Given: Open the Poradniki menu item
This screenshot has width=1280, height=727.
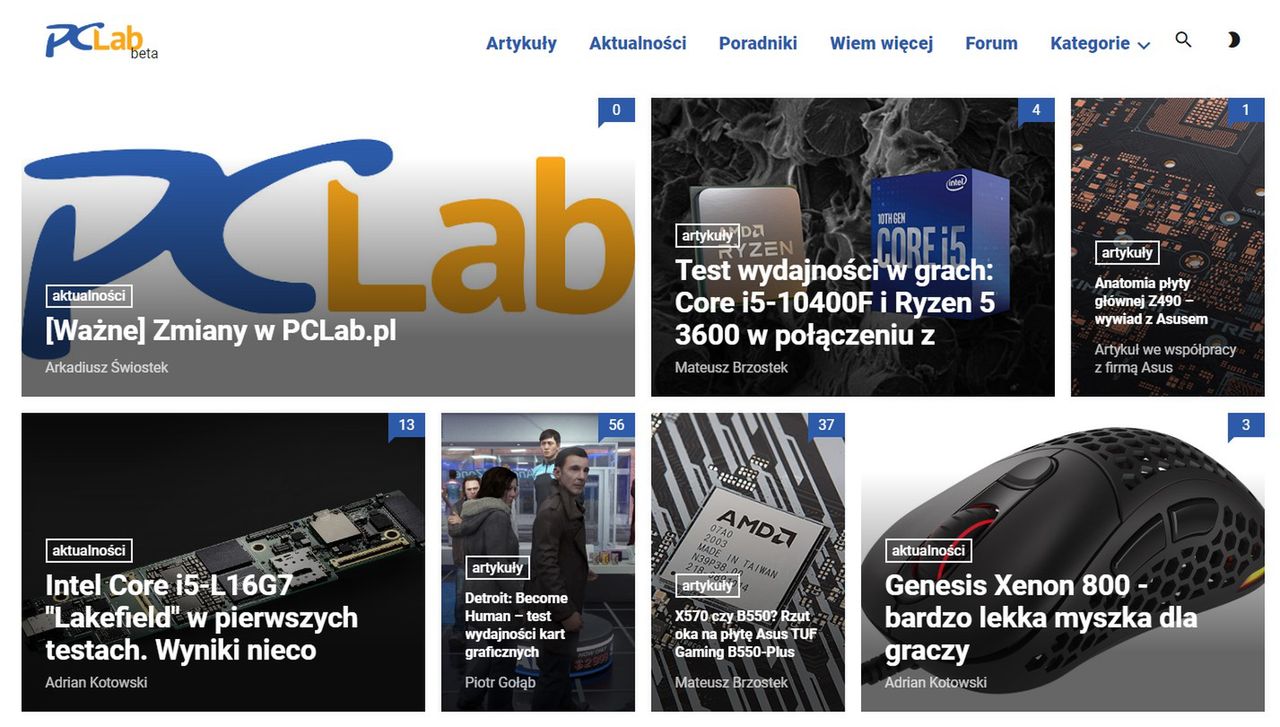Looking at the screenshot, I should coord(758,43).
